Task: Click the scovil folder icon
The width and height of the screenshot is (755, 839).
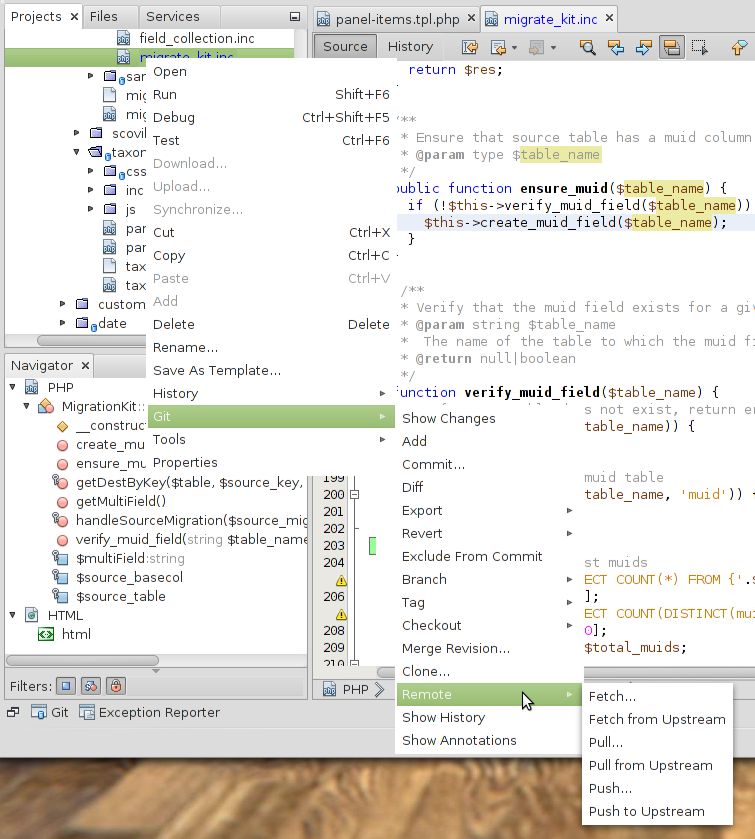Action: [x=96, y=133]
